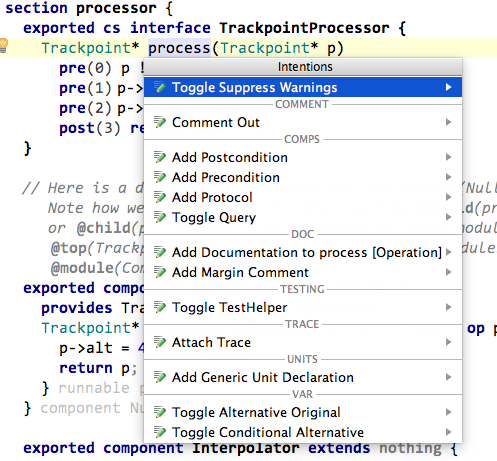Select the Add Postcondition entry

coord(303,157)
